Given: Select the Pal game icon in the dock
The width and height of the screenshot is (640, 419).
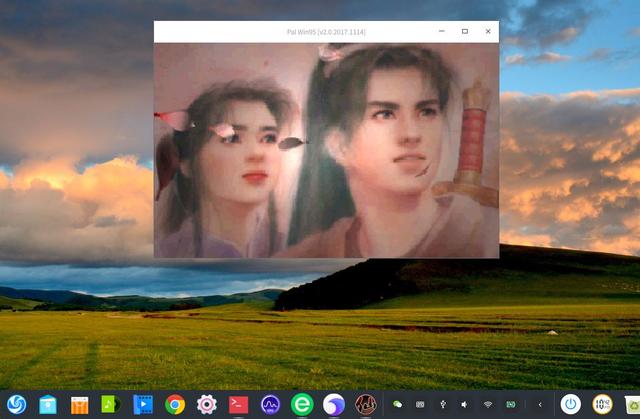Looking at the screenshot, I should point(365,404).
